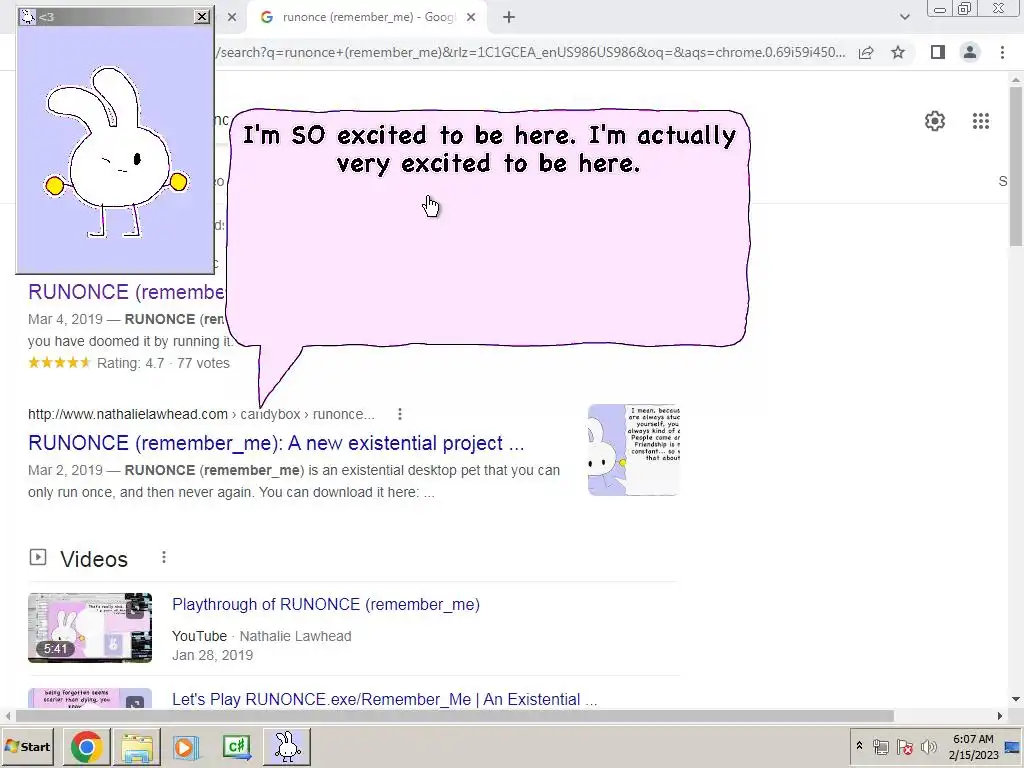Viewport: 1024px width, 768px height.
Task: Click the scroll-down arrow of vertical scrollbar
Action: [x=1016, y=699]
